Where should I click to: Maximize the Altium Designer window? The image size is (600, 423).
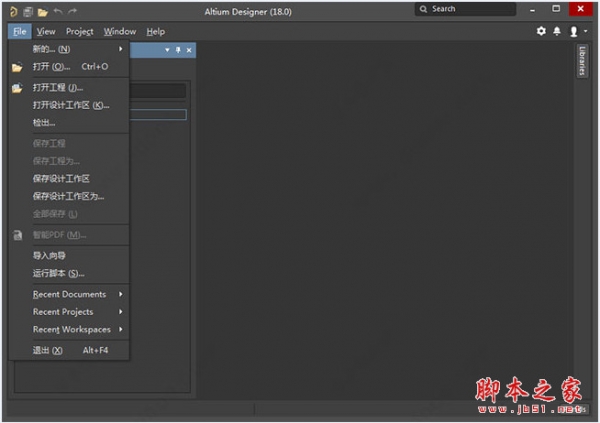[556, 9]
